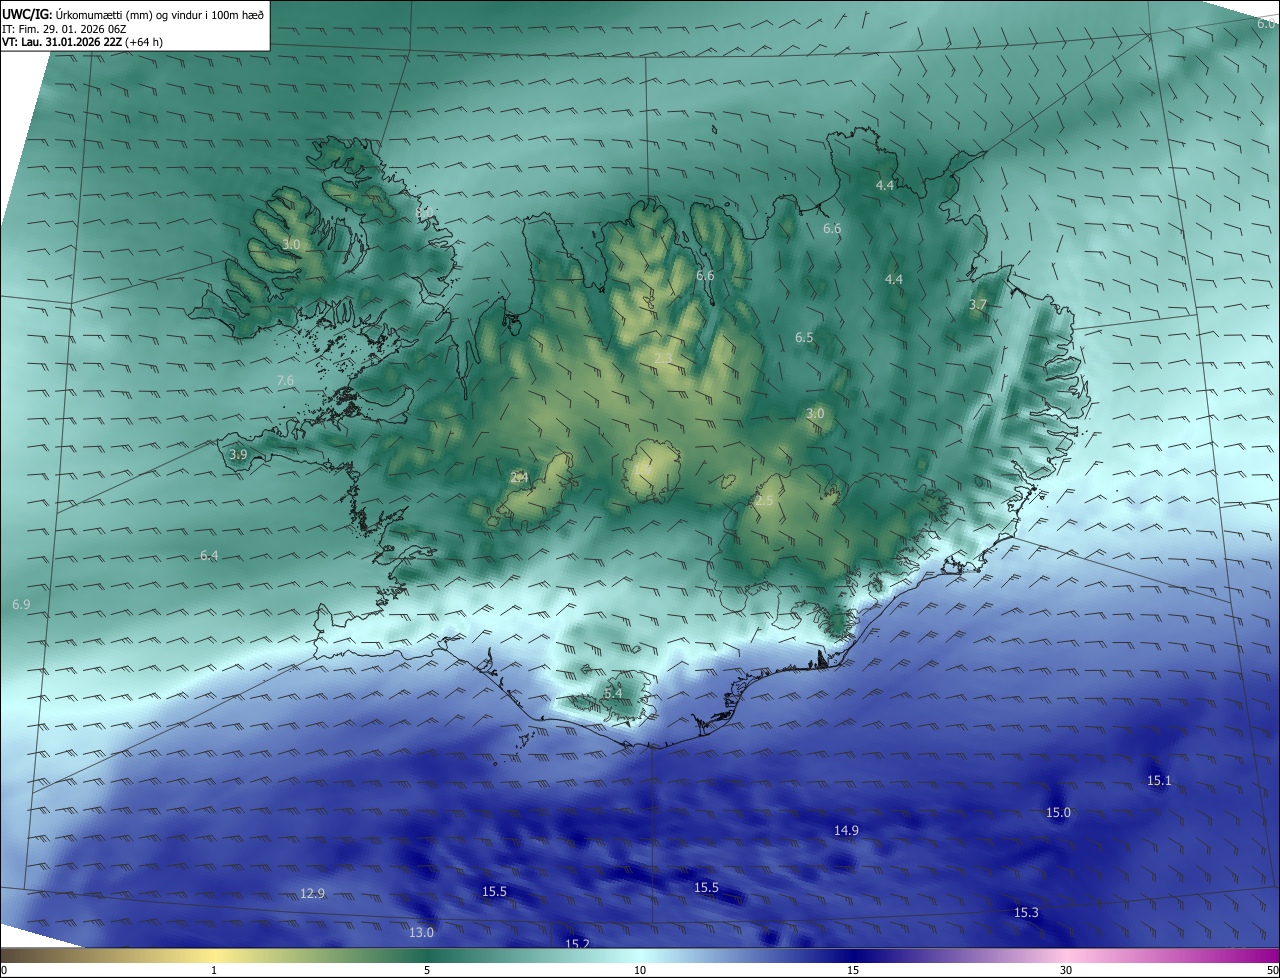Click the precipitation color scale bar

point(640,955)
